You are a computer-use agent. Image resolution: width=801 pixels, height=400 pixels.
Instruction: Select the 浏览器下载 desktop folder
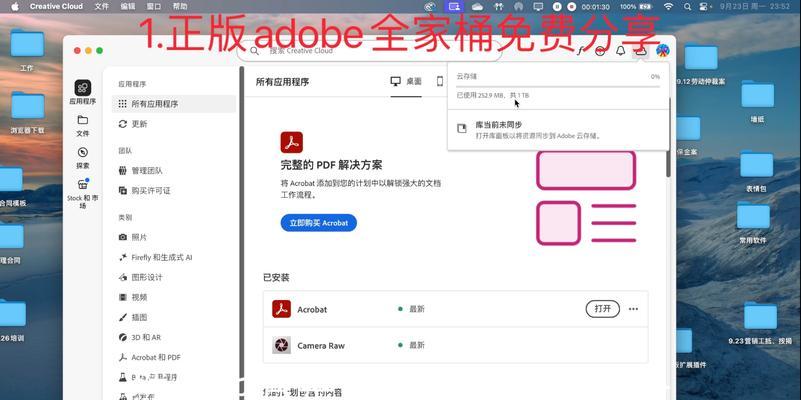[x=28, y=112]
